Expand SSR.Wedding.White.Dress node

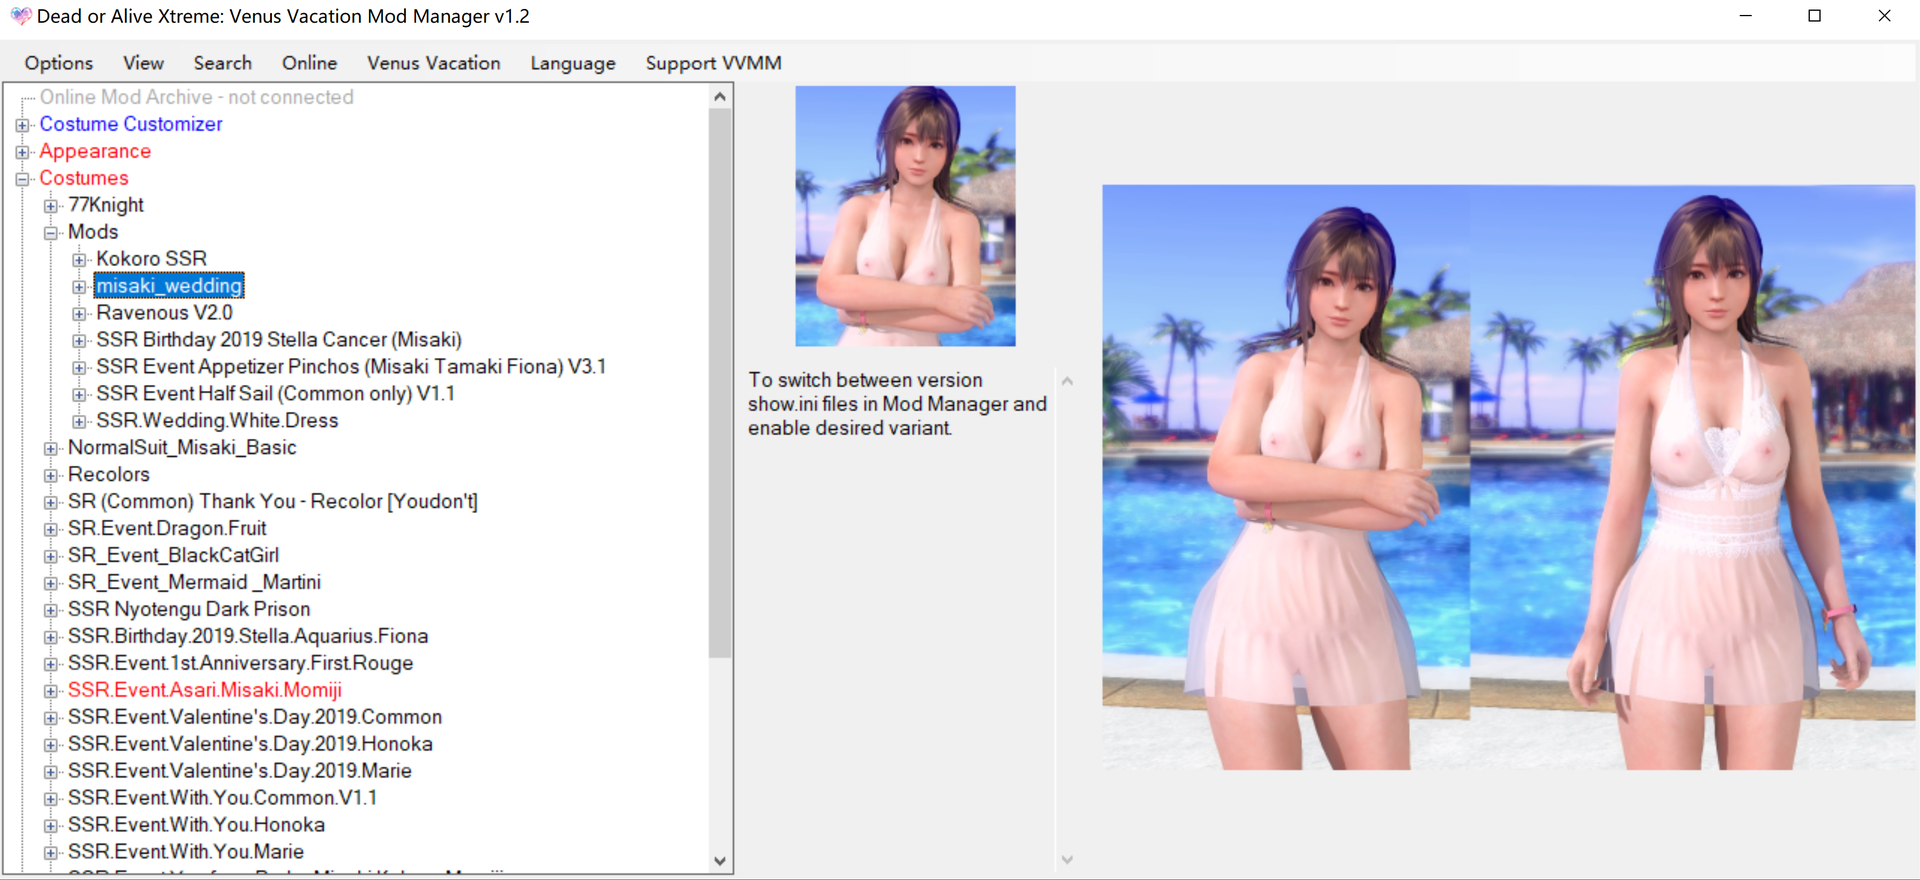pyautogui.click(x=79, y=422)
